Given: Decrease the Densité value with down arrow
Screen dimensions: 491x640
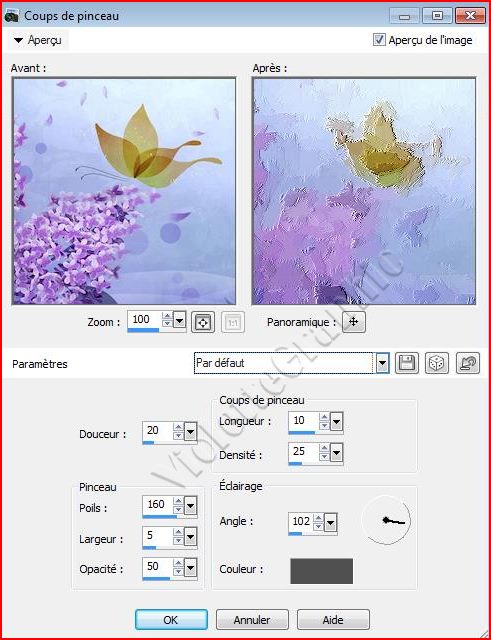Looking at the screenshot, I should pyautogui.click(x=324, y=457).
